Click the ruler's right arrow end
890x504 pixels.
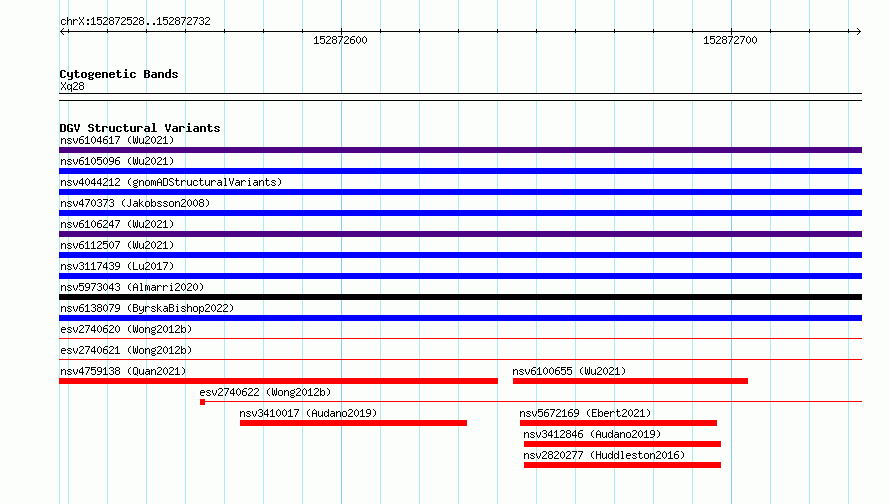point(858,31)
